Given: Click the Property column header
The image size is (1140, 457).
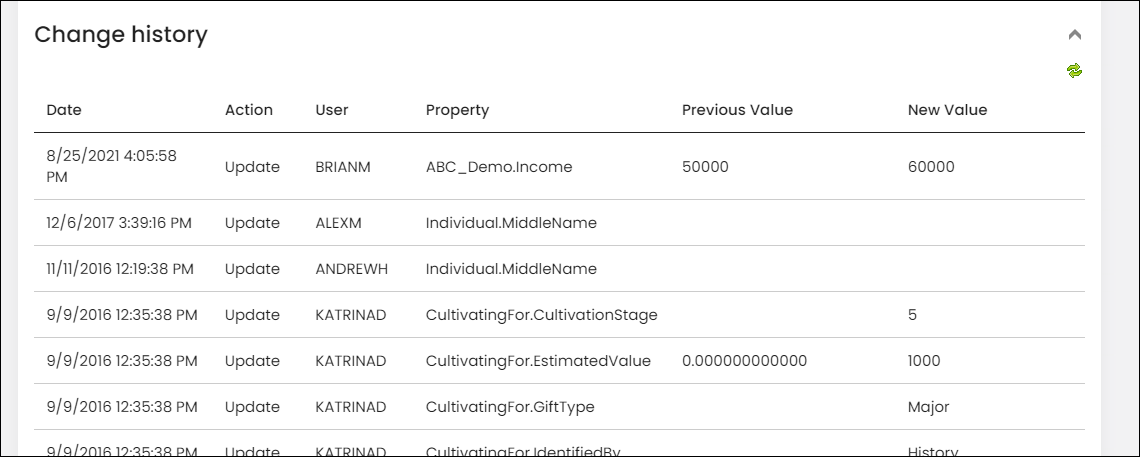Looking at the screenshot, I should pos(457,110).
